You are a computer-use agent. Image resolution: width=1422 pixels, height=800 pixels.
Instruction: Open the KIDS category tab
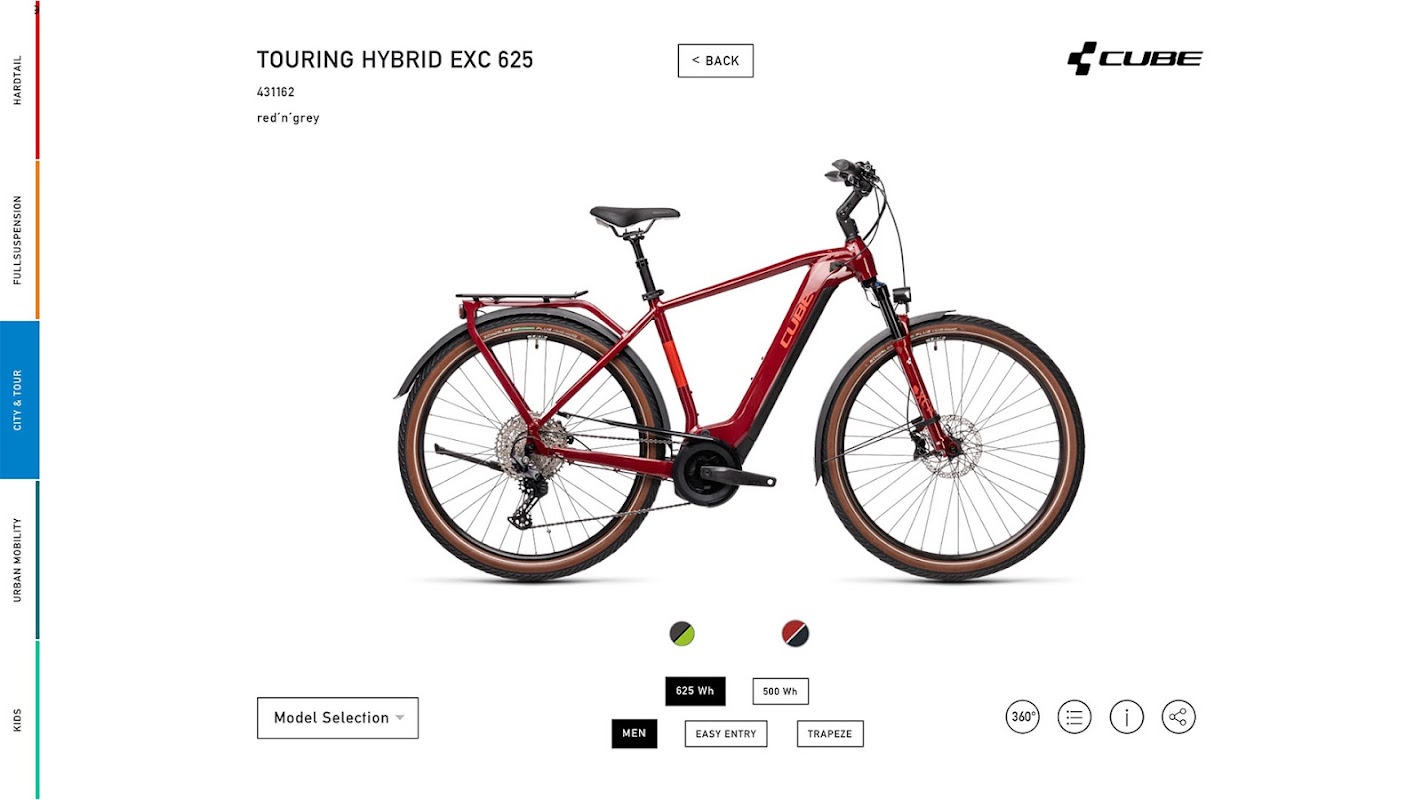[x=19, y=720]
